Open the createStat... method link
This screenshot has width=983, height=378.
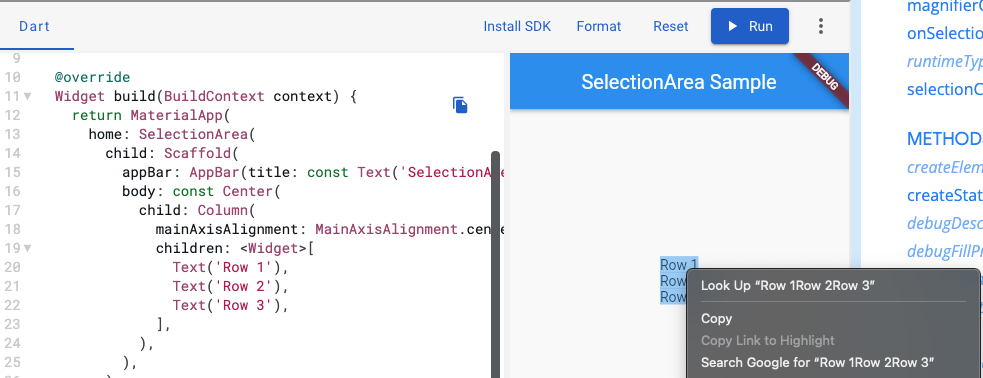click(x=944, y=195)
